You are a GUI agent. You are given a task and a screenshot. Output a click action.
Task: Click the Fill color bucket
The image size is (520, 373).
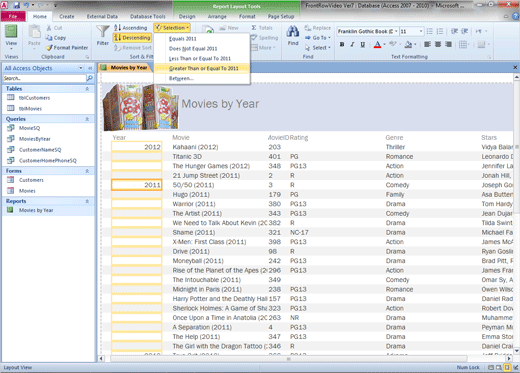[408, 44]
